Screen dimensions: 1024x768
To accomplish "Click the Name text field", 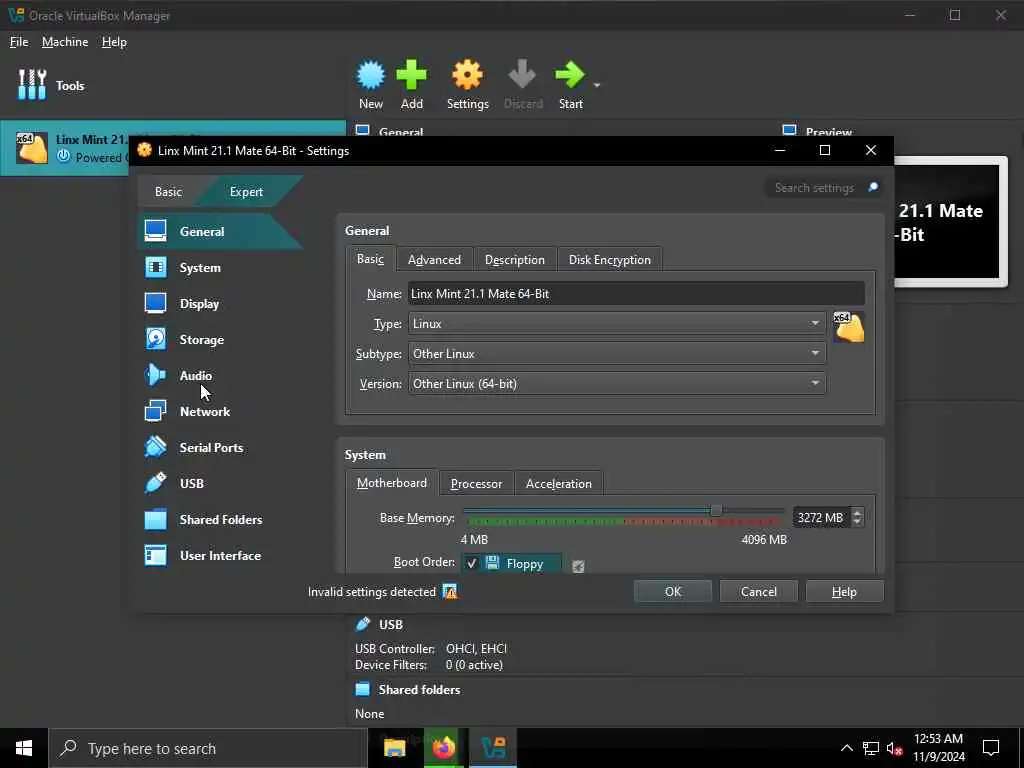I will click(636, 294).
